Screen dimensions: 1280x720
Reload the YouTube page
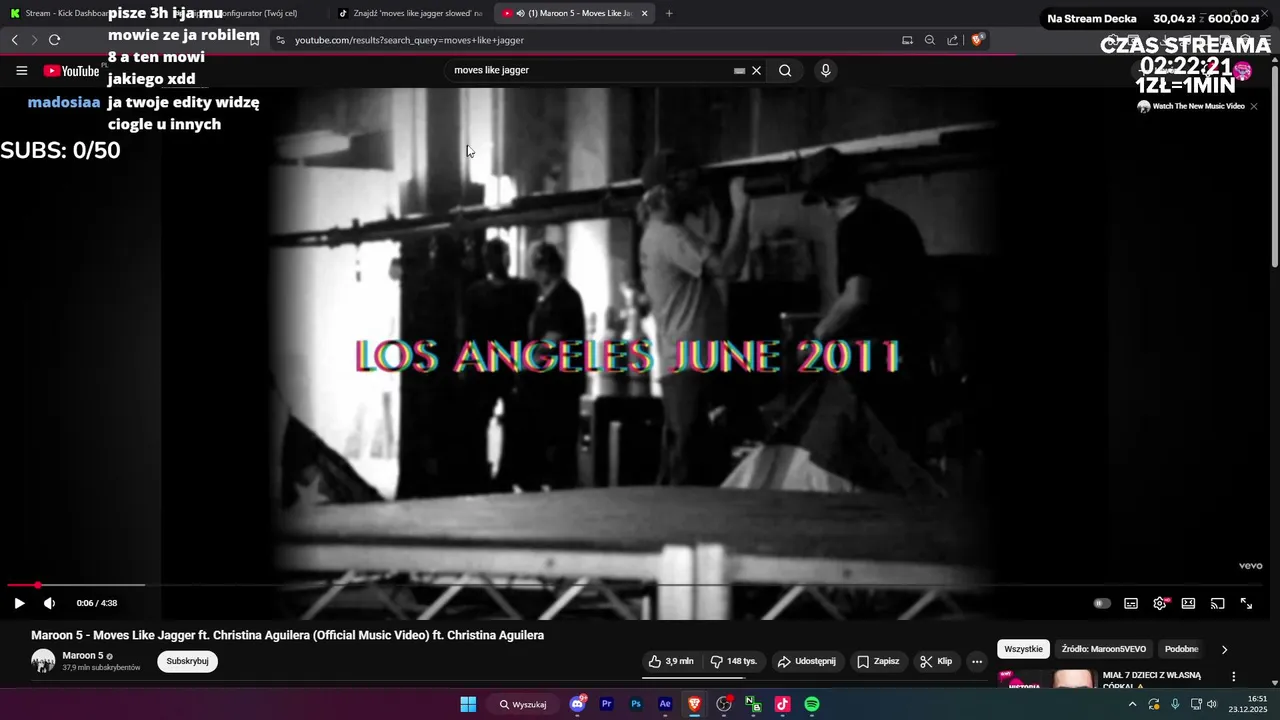click(x=54, y=40)
